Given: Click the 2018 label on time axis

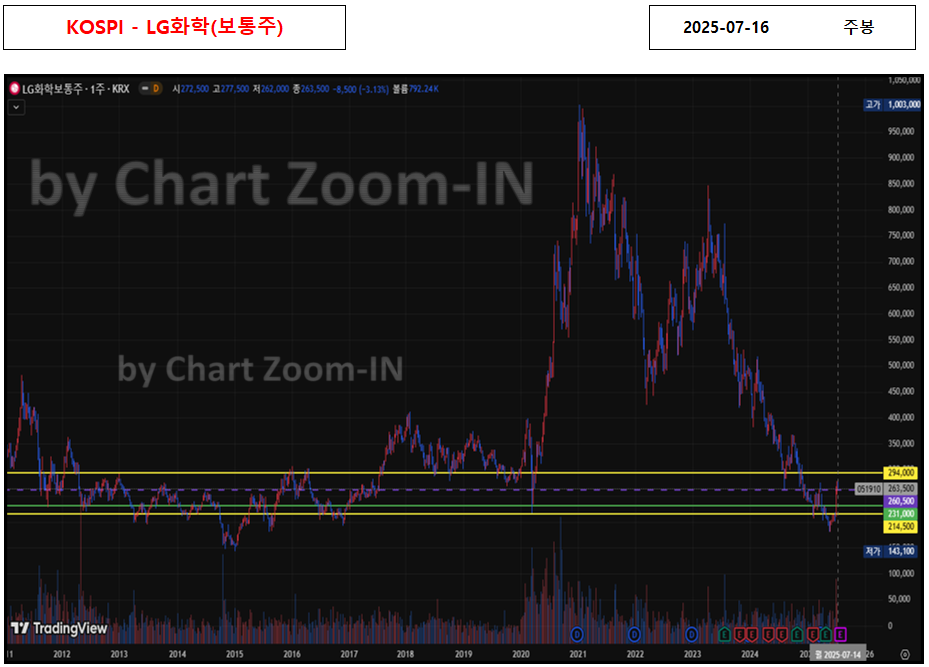Looking at the screenshot, I should tap(405, 655).
